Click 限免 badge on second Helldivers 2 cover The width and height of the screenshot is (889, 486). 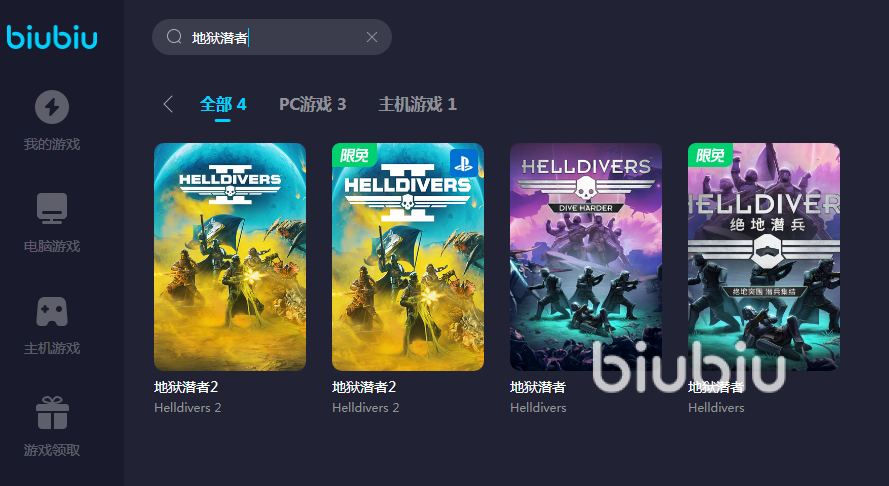click(x=354, y=154)
